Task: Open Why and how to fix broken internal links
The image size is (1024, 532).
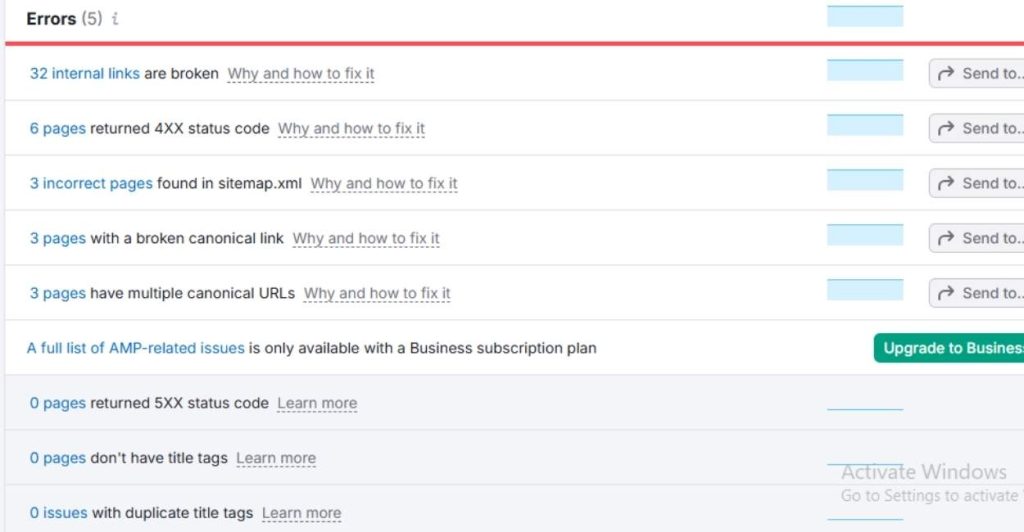Action: pyautogui.click(x=301, y=73)
